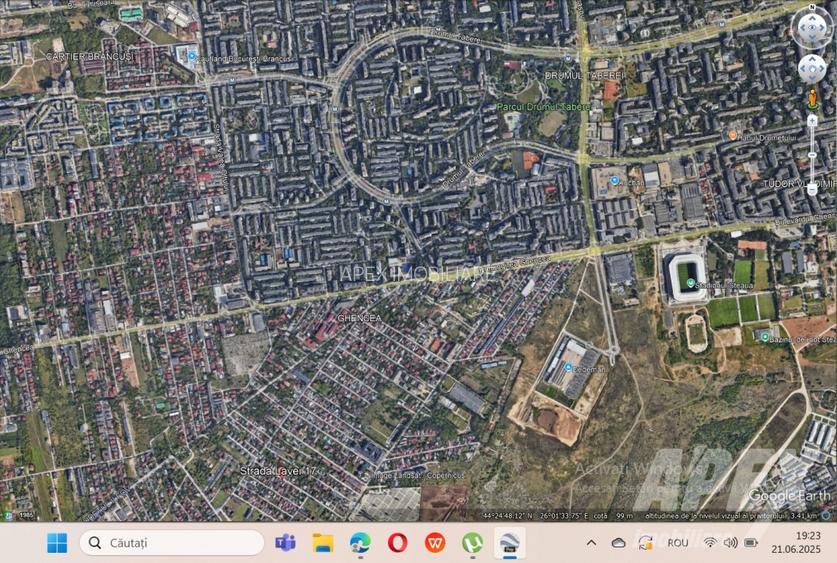837x563 pixels.
Task: Click the Căutați taskbar search box
Action: coord(172,543)
